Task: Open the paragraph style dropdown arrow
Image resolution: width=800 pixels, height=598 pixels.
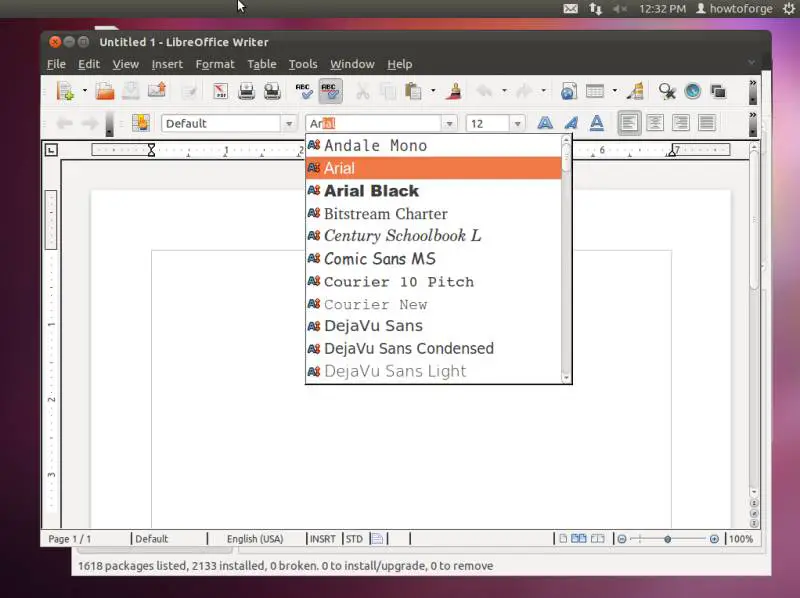Action: [289, 123]
